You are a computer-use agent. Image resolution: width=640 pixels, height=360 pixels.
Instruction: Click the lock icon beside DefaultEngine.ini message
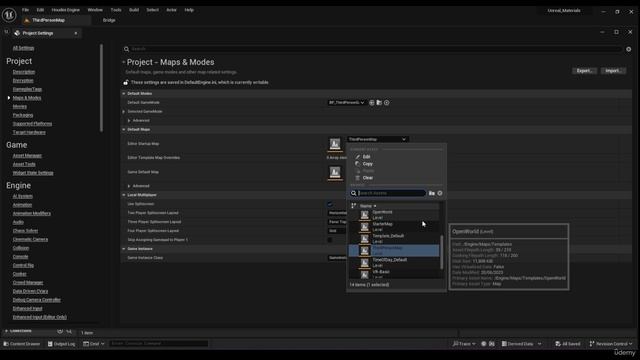tap(126, 82)
